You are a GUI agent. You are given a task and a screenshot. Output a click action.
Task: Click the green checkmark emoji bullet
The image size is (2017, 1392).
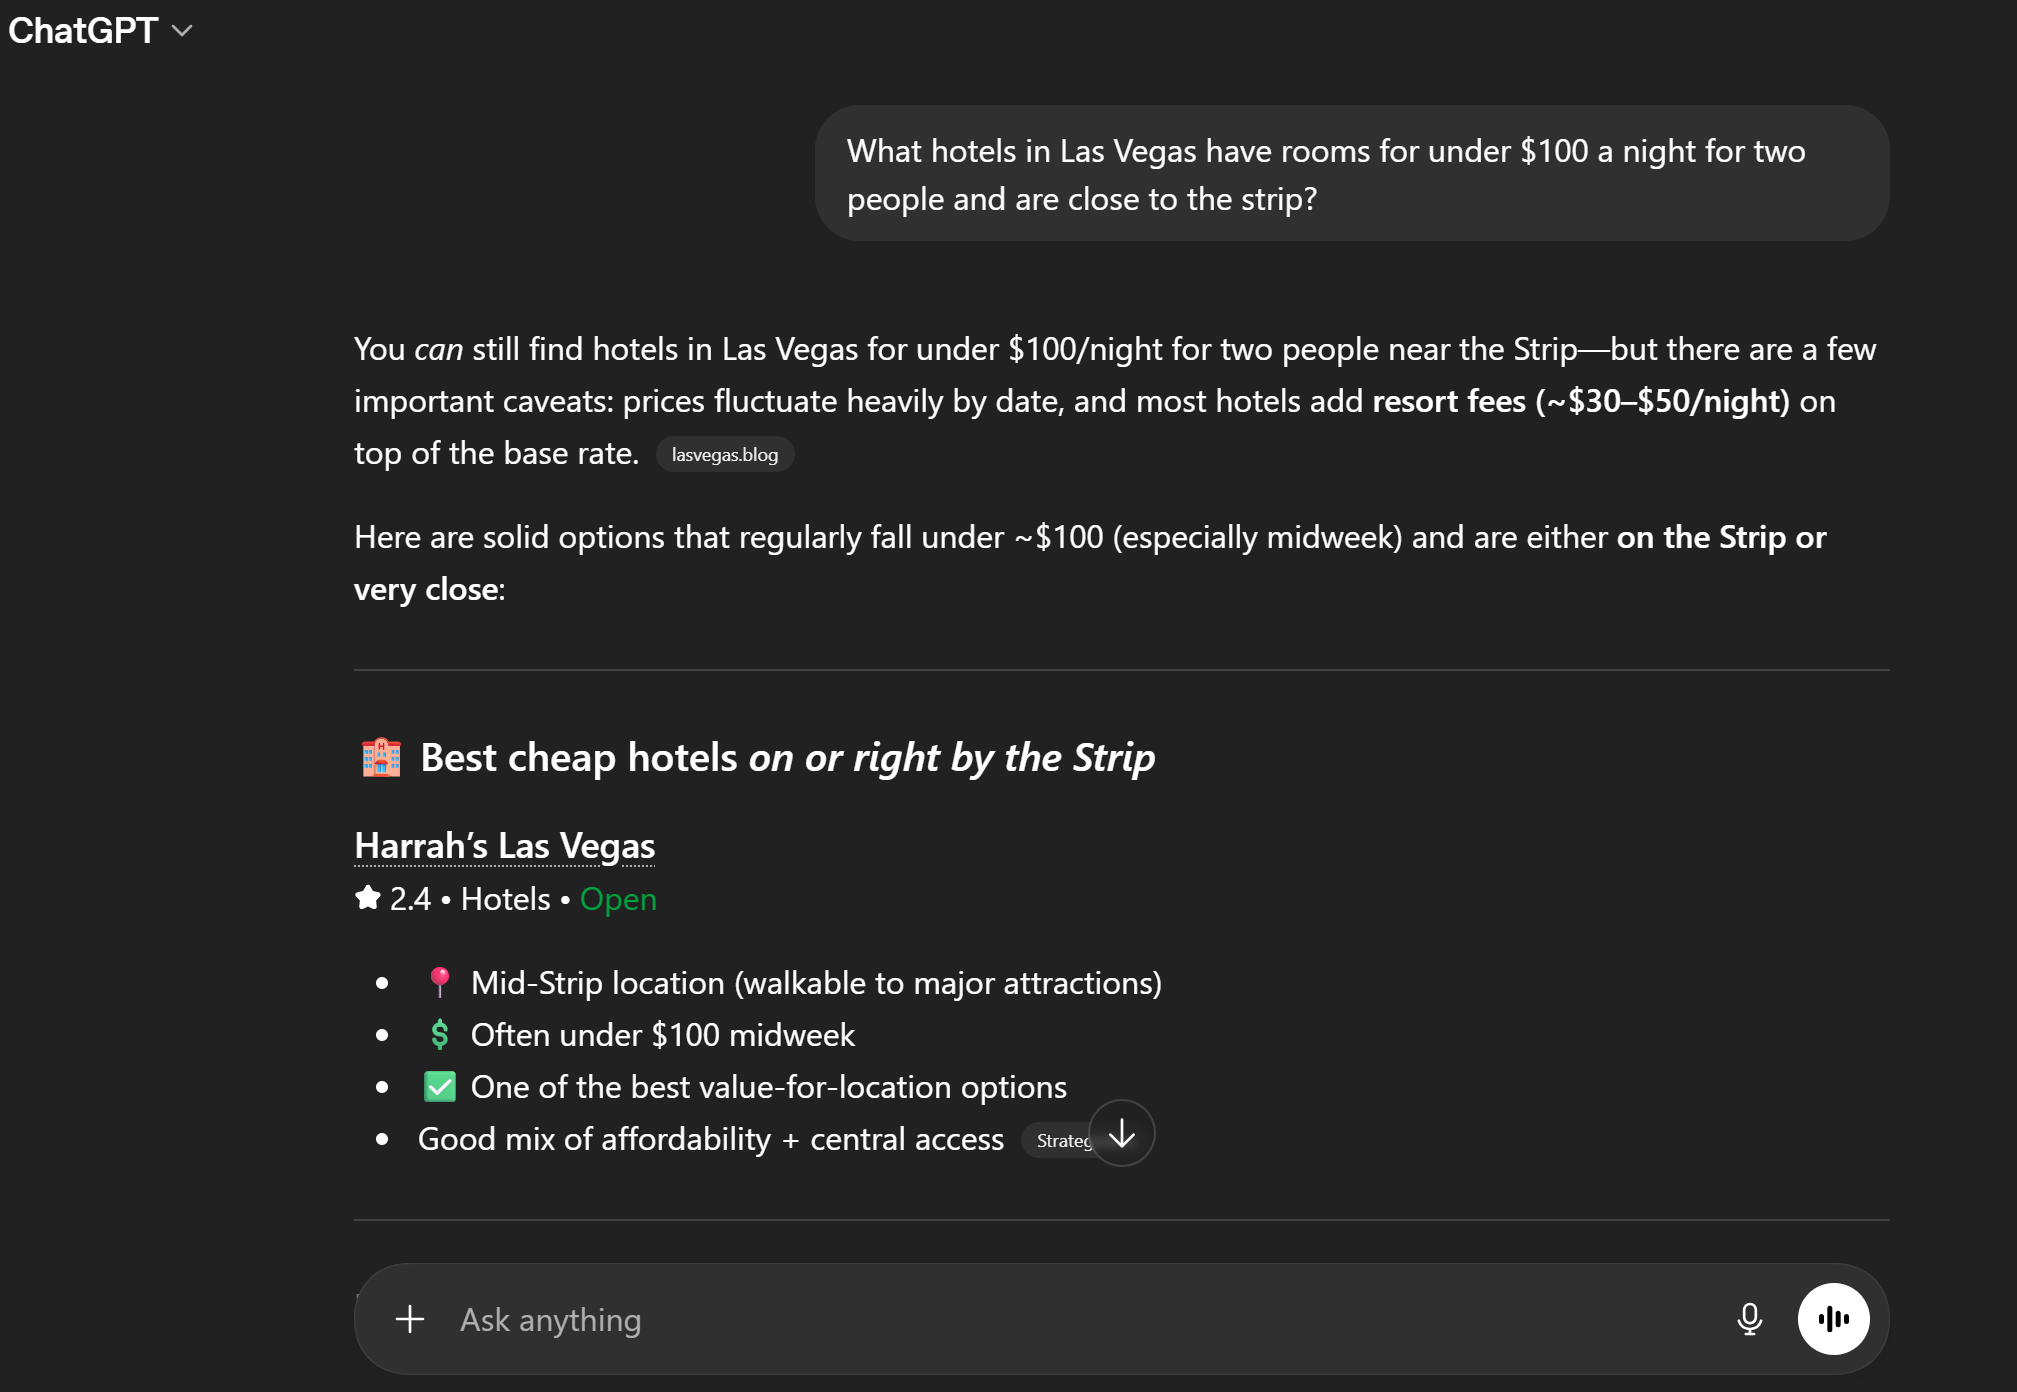(440, 1086)
